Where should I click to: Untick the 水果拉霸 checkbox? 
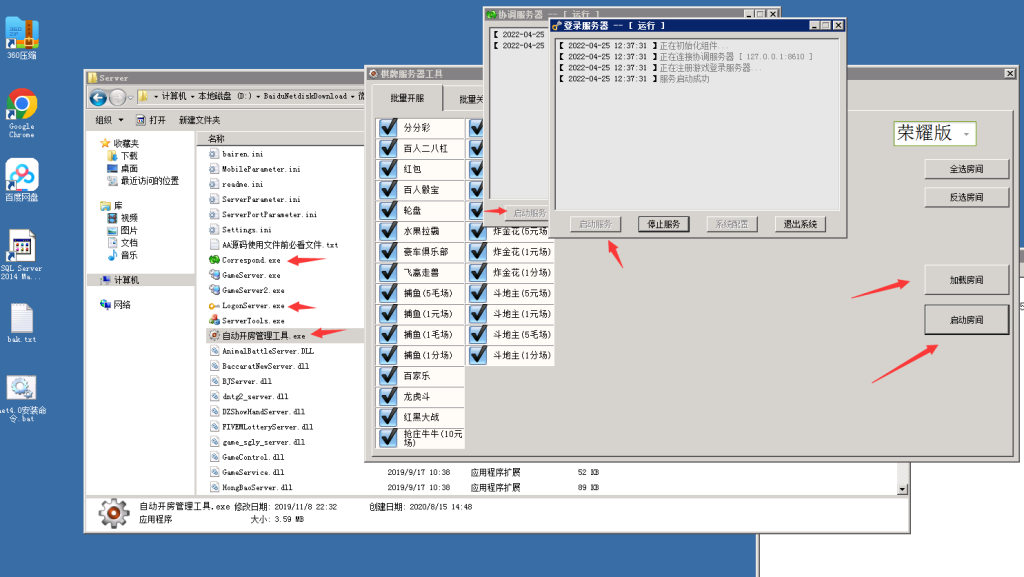coord(389,231)
